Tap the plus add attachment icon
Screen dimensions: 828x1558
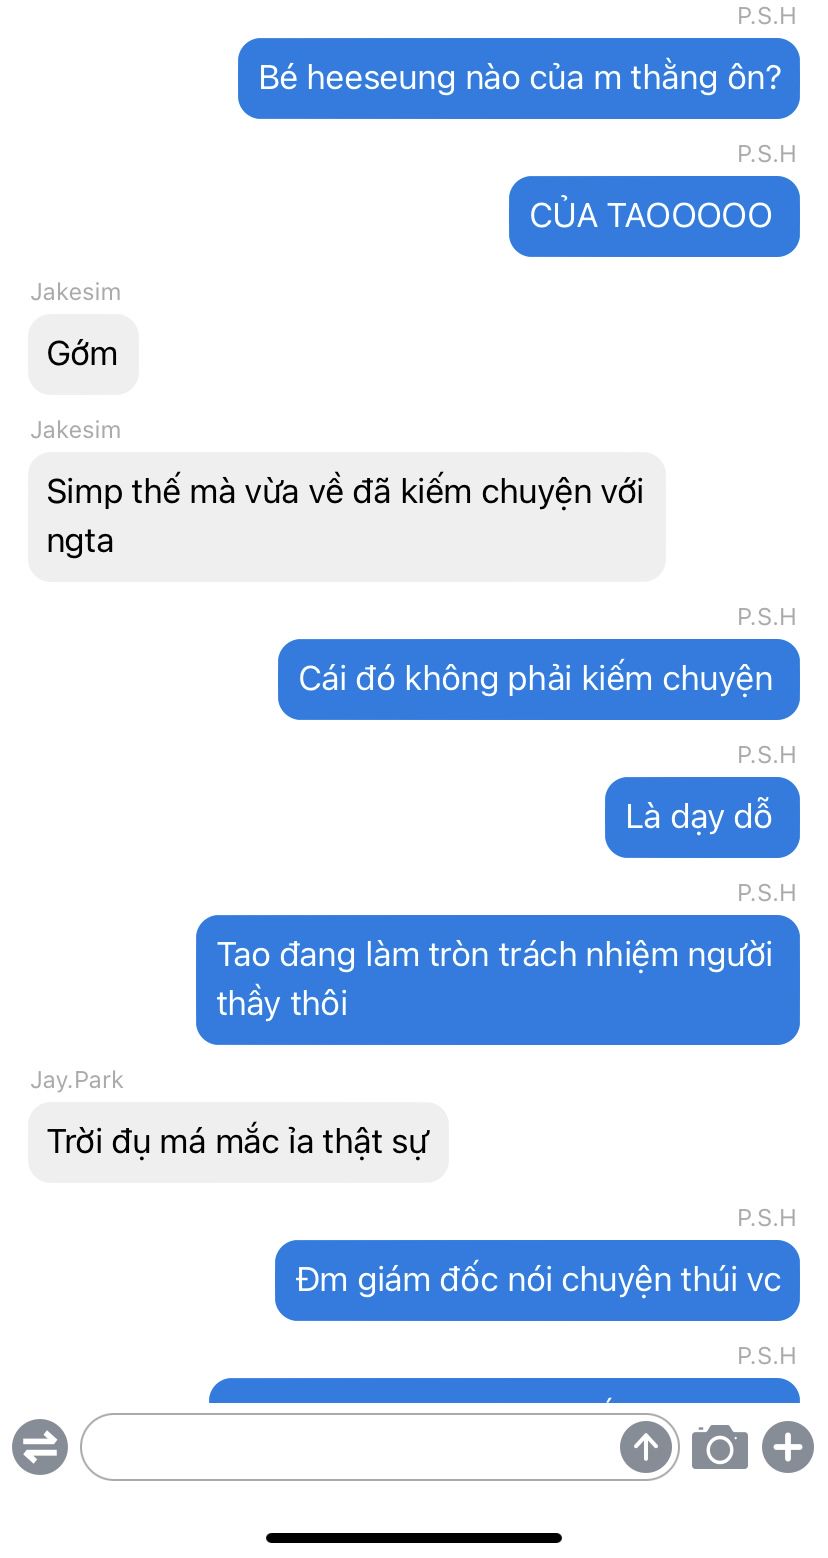point(788,1447)
